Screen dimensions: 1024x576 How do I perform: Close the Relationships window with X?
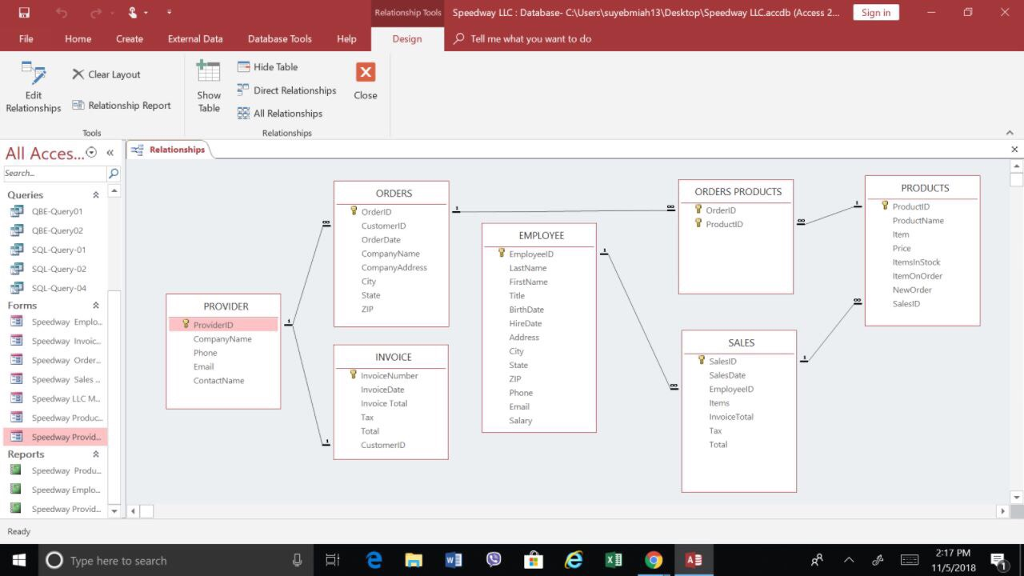pyautogui.click(x=1014, y=150)
